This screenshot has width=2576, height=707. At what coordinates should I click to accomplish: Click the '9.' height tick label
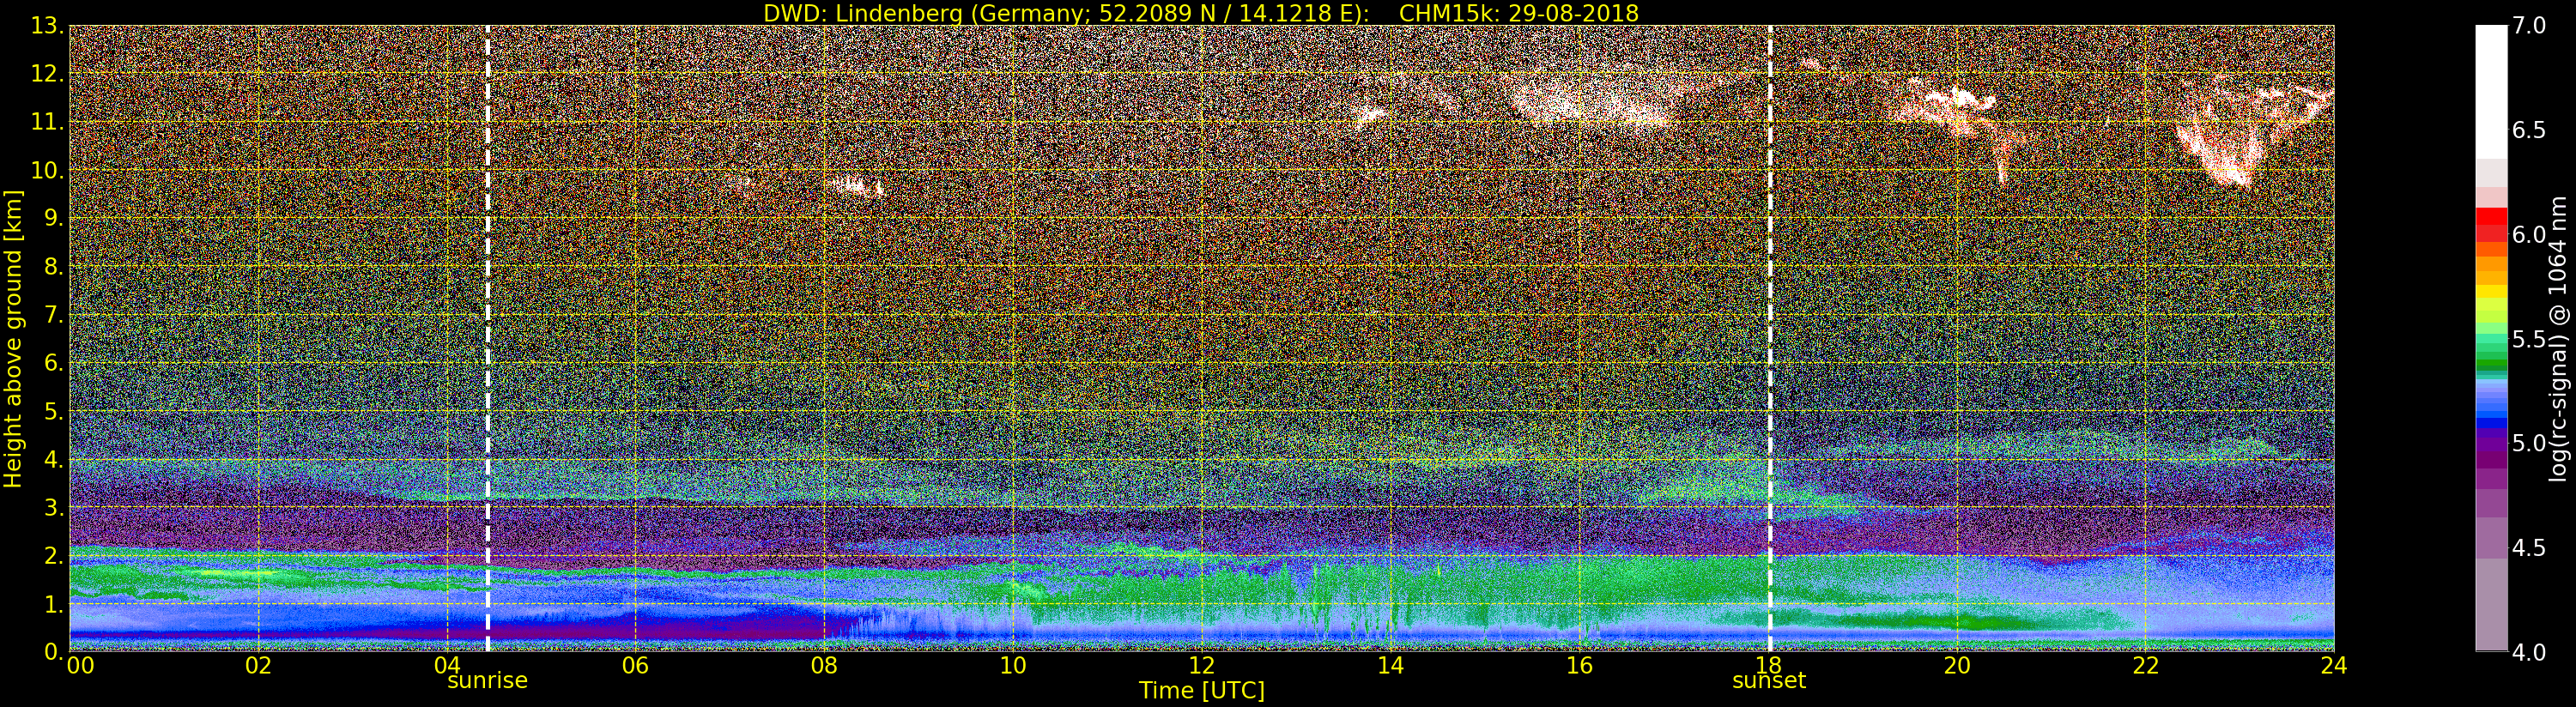click(x=54, y=218)
